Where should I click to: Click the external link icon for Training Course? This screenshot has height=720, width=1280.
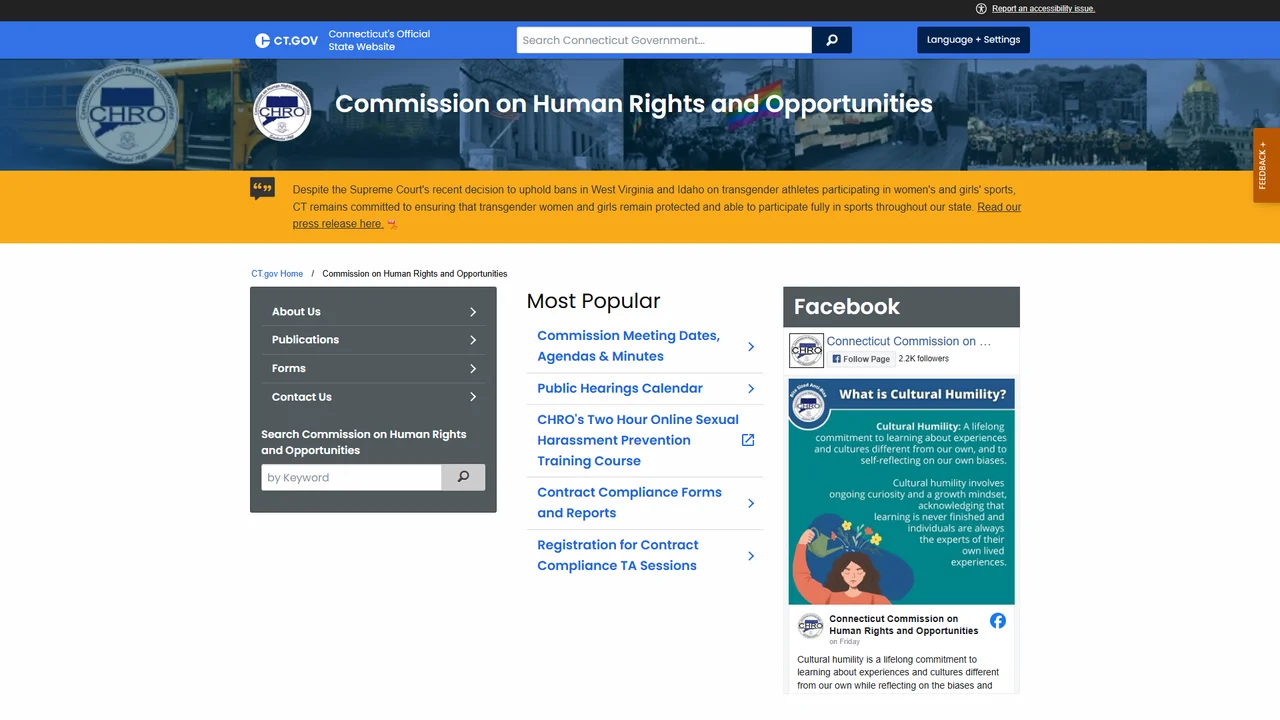[748, 440]
